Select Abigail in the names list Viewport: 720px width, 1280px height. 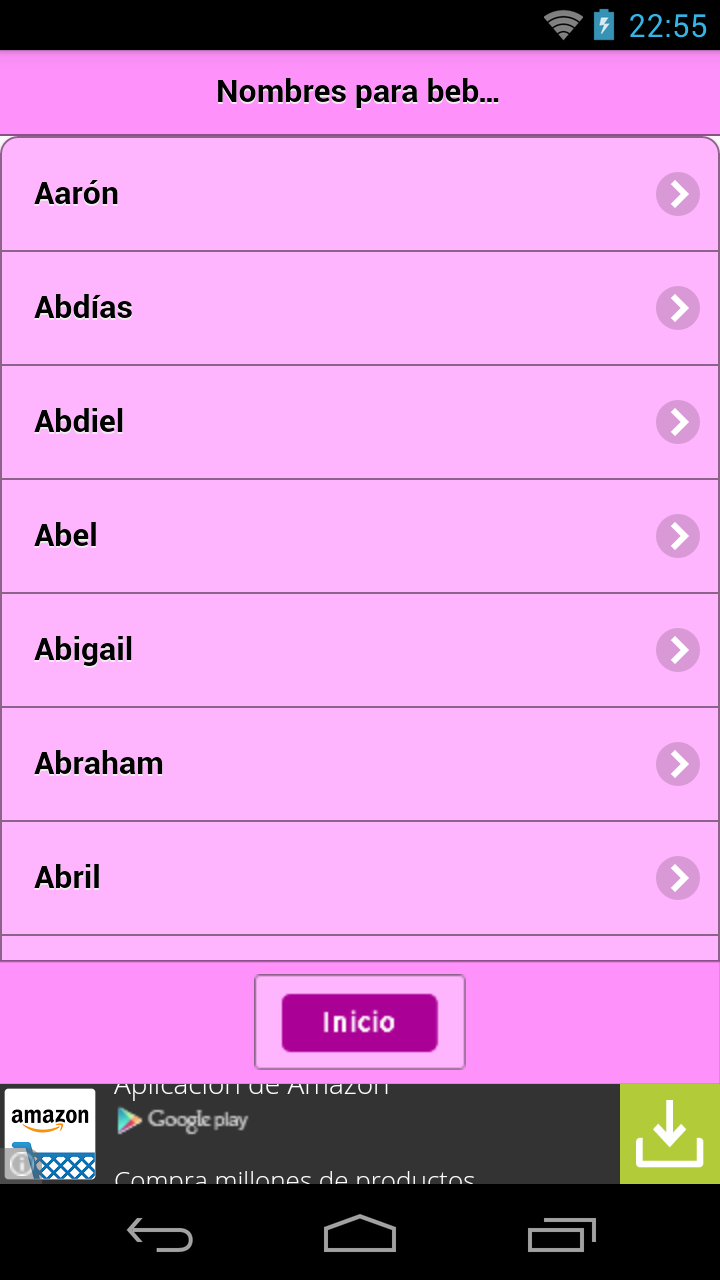coord(84,650)
